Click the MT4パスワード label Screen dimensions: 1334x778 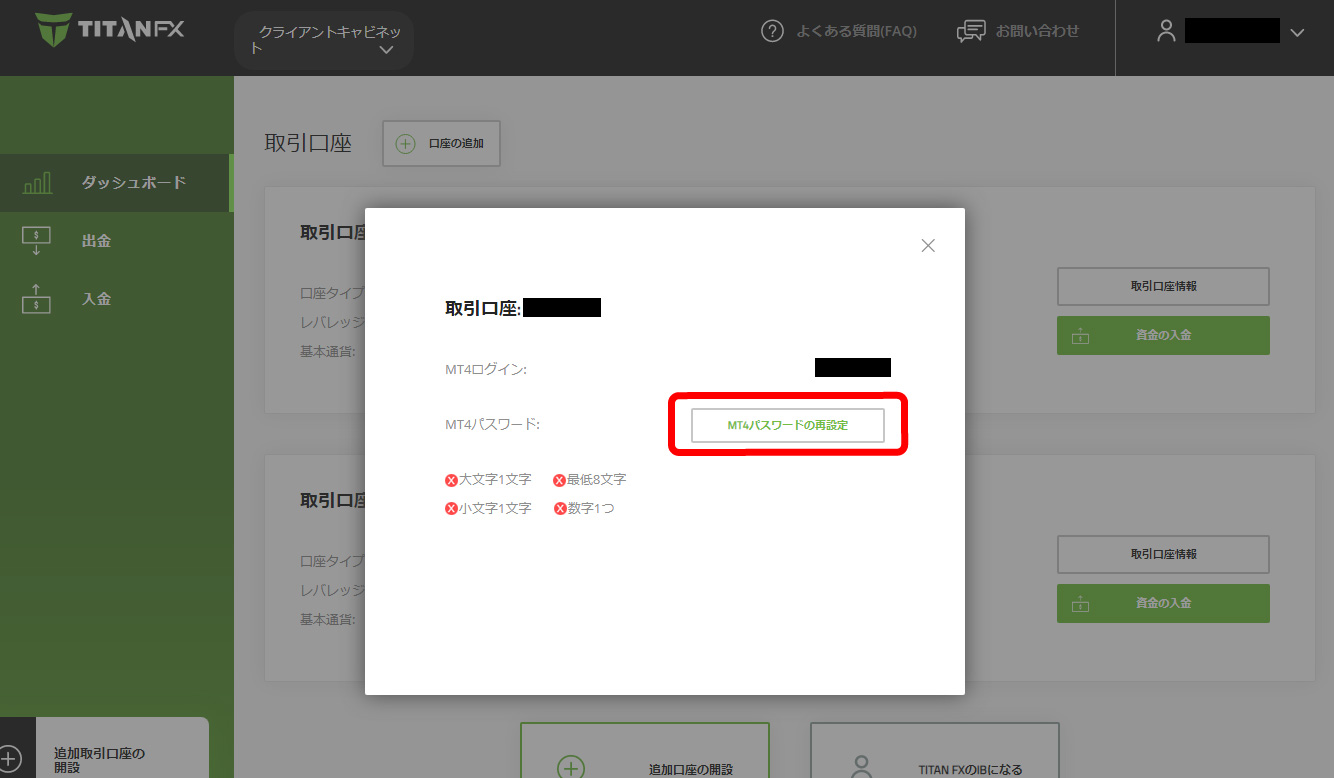point(492,424)
